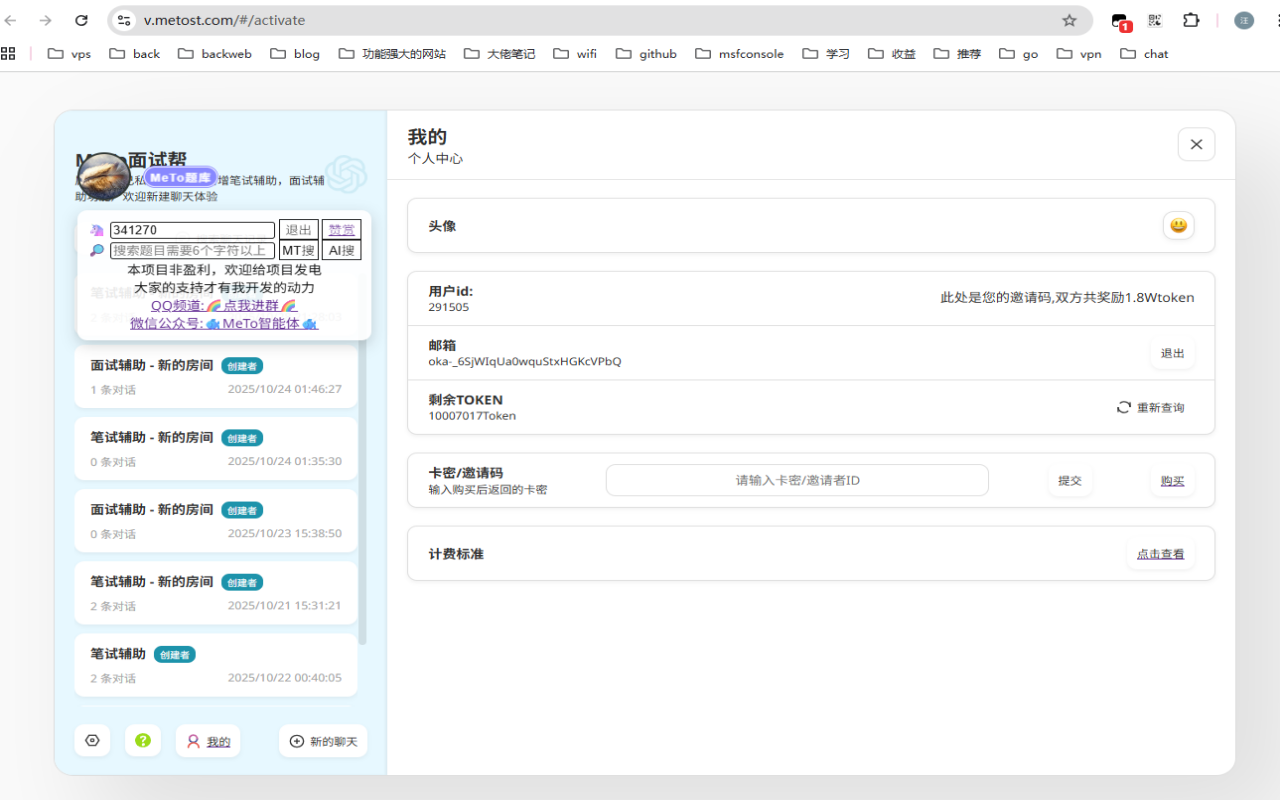
Task: Click the 重新查询 refresh icon
Action: [x=1124, y=408]
